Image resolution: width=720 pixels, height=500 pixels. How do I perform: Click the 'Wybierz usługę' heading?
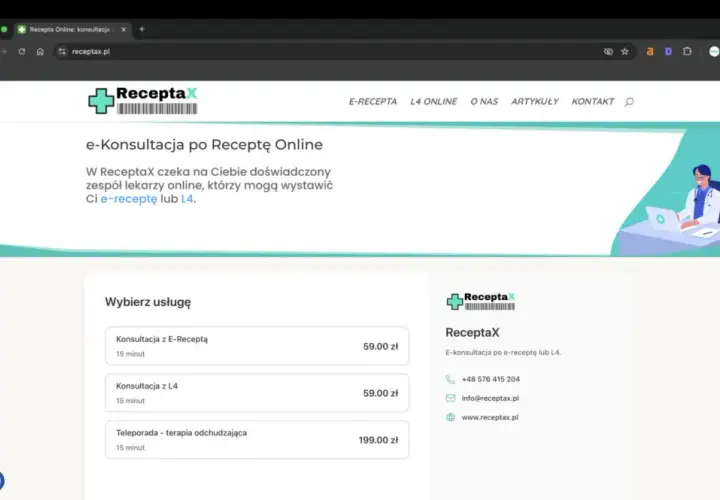(148, 302)
